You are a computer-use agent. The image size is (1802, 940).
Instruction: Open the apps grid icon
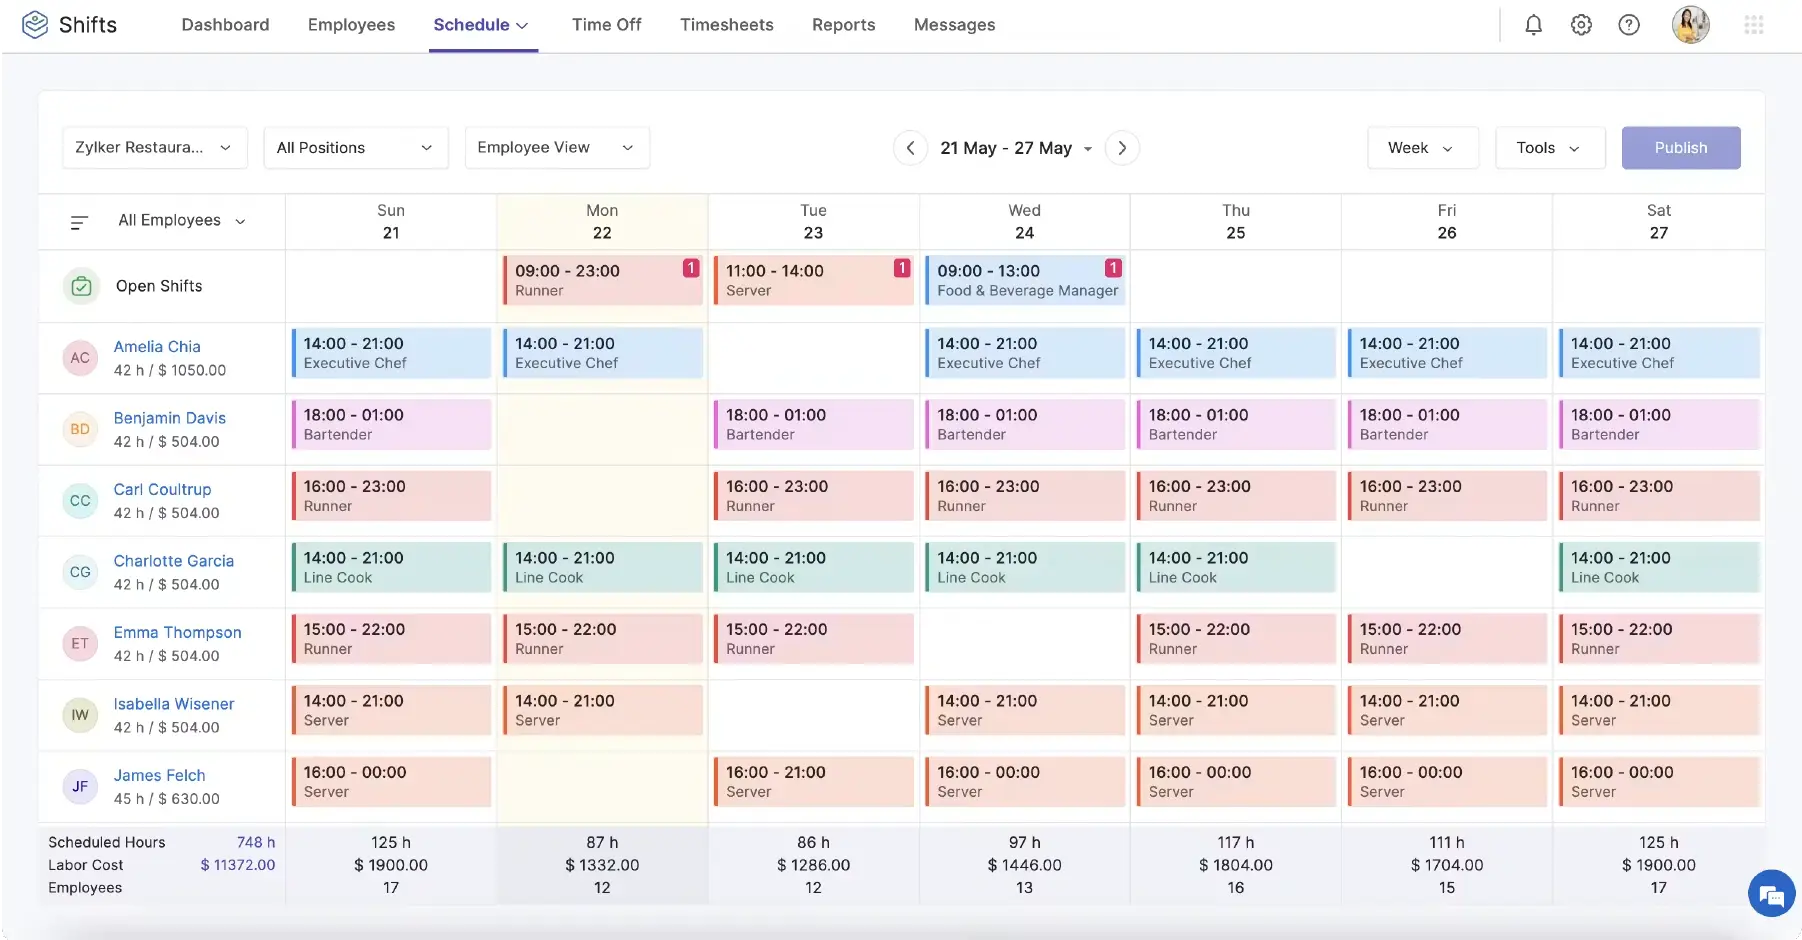(x=1754, y=25)
